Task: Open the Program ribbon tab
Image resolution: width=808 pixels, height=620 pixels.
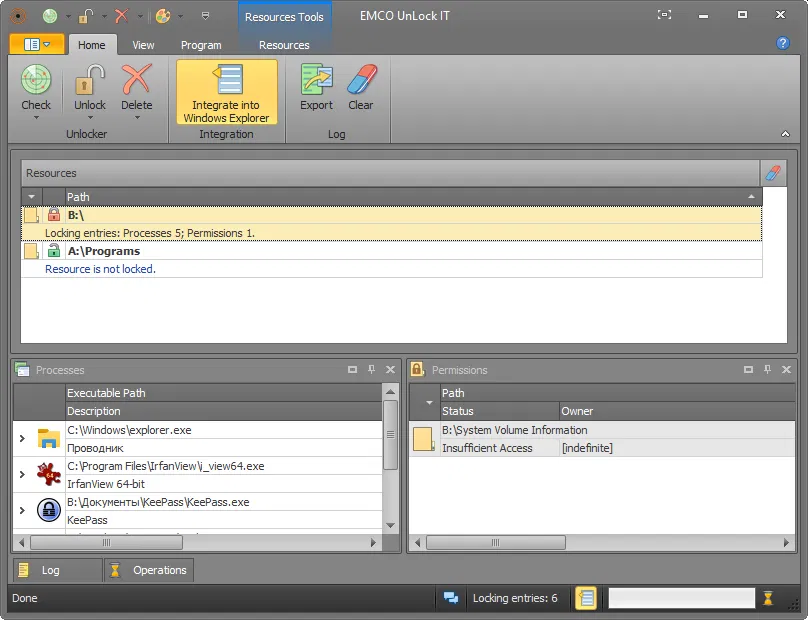Action: [x=201, y=45]
